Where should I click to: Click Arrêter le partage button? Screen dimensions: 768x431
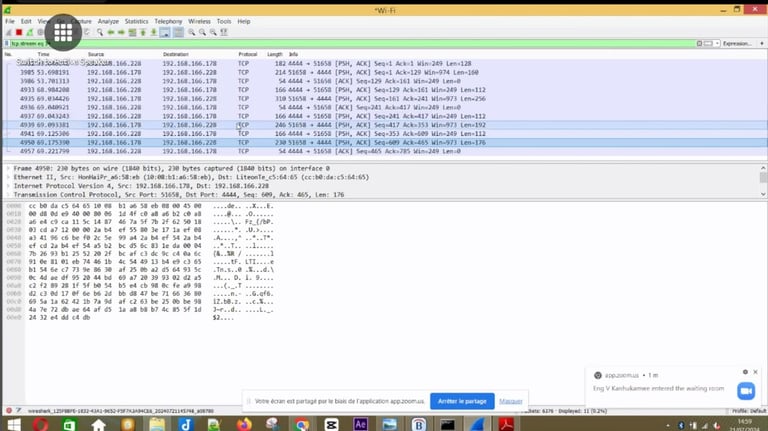(462, 401)
